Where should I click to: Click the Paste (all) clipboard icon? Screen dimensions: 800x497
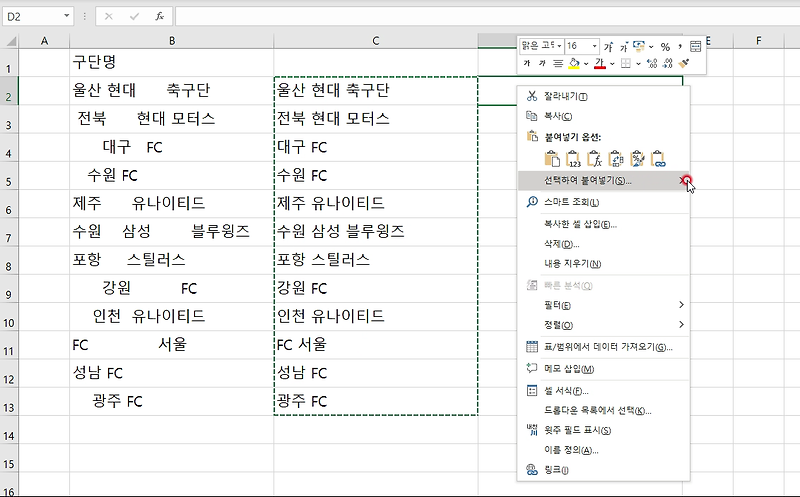pyautogui.click(x=552, y=159)
